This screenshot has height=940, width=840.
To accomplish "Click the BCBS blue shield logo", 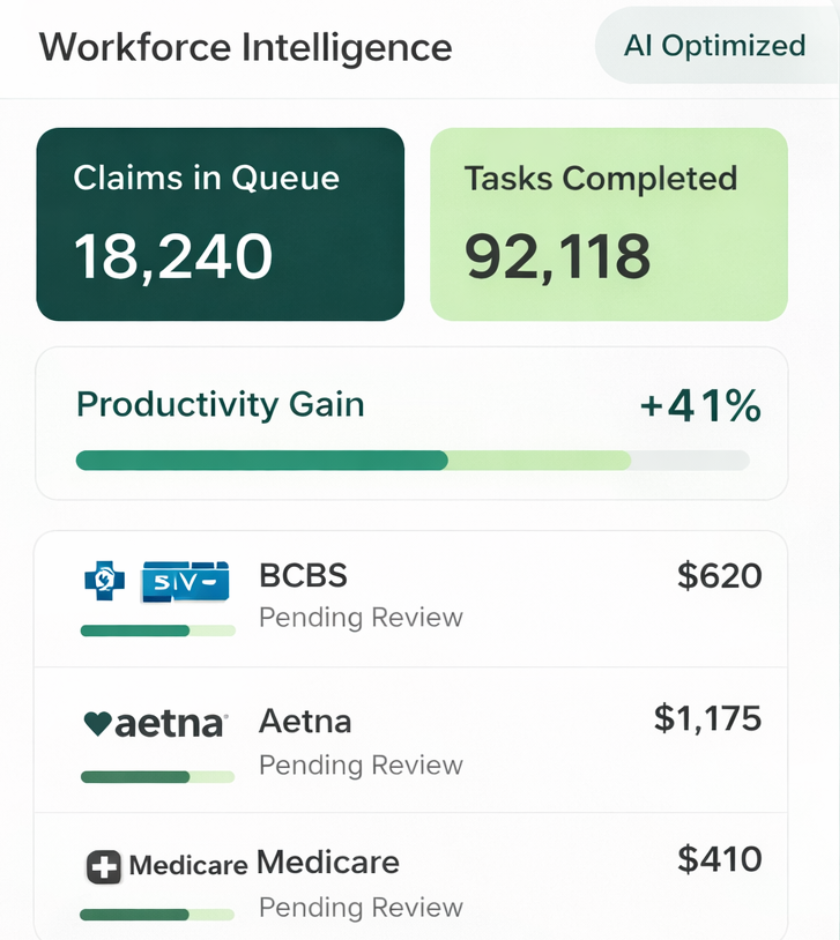I will pyautogui.click(x=186, y=581).
